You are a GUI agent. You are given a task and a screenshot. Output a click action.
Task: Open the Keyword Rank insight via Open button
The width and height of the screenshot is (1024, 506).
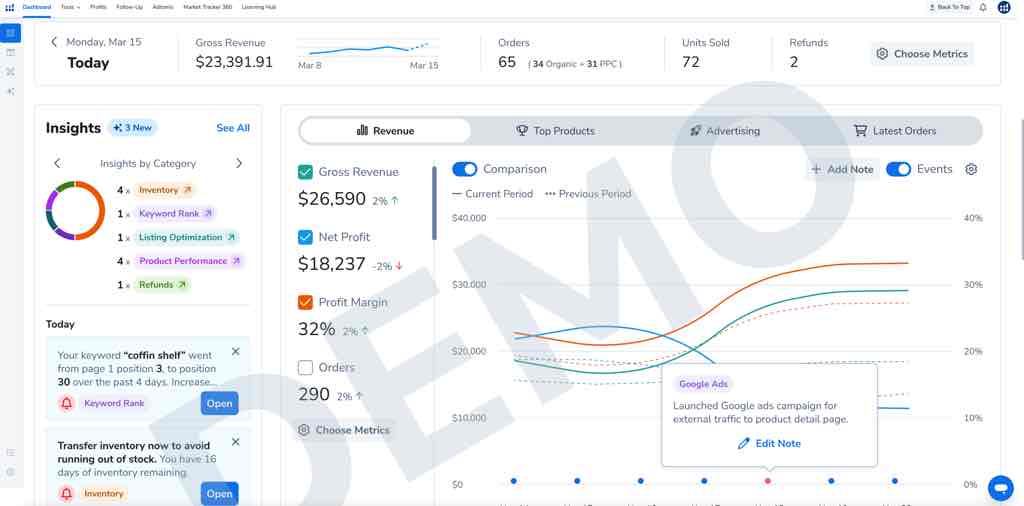(219, 403)
